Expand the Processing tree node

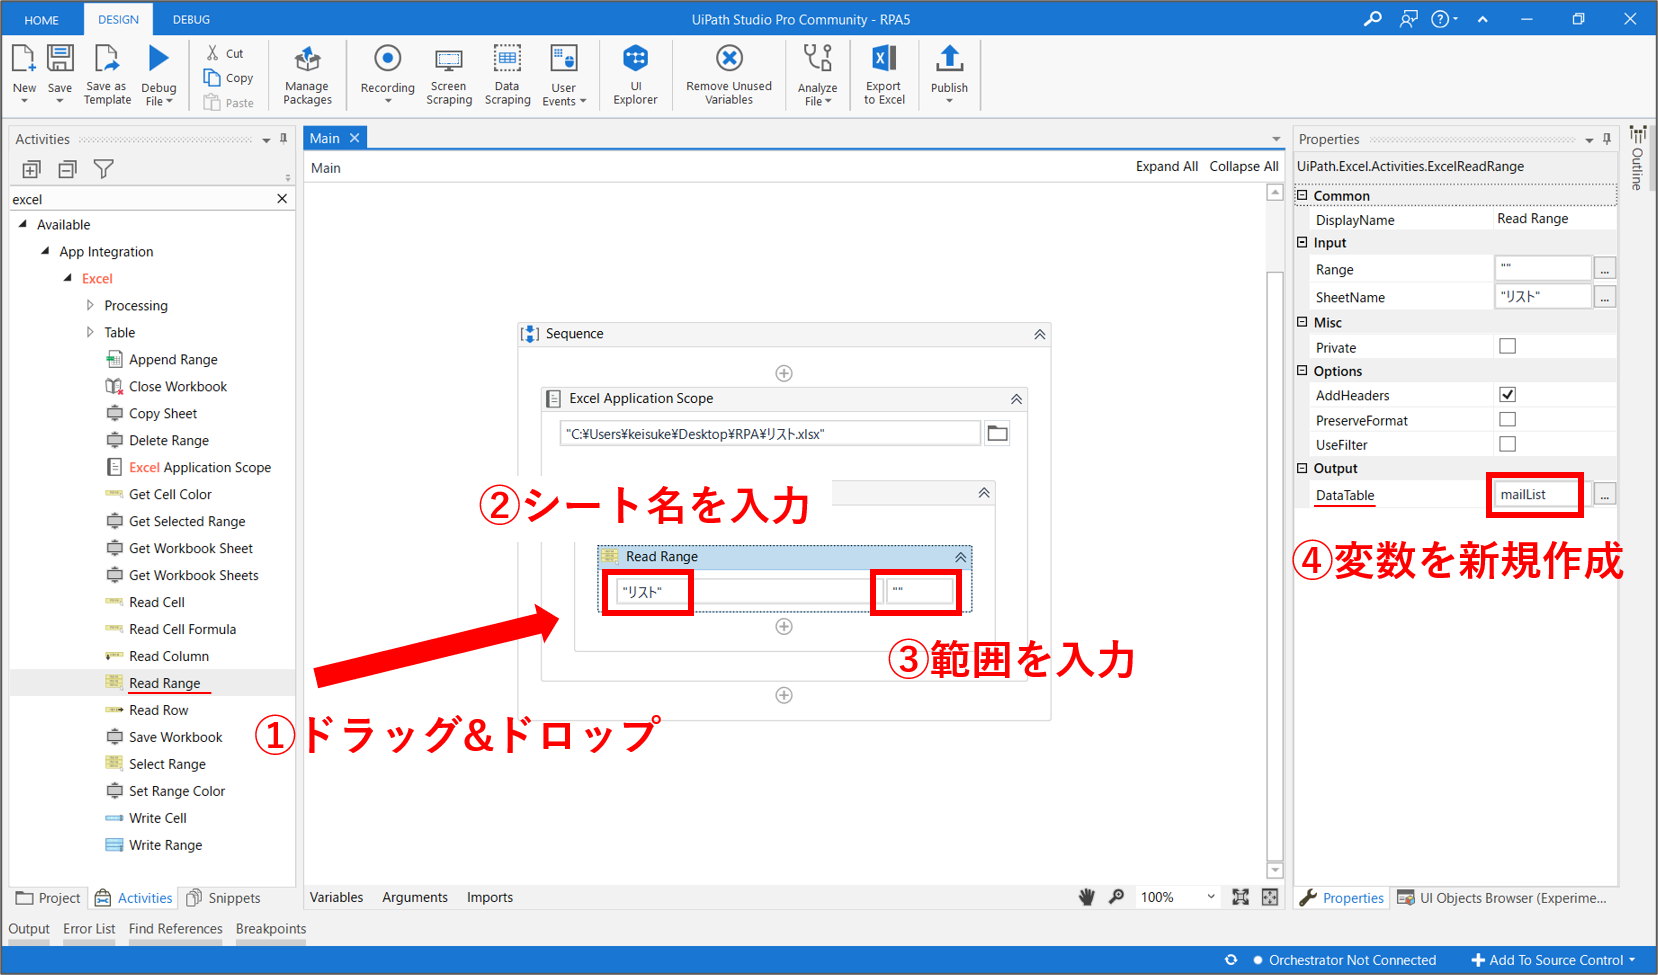pos(90,305)
